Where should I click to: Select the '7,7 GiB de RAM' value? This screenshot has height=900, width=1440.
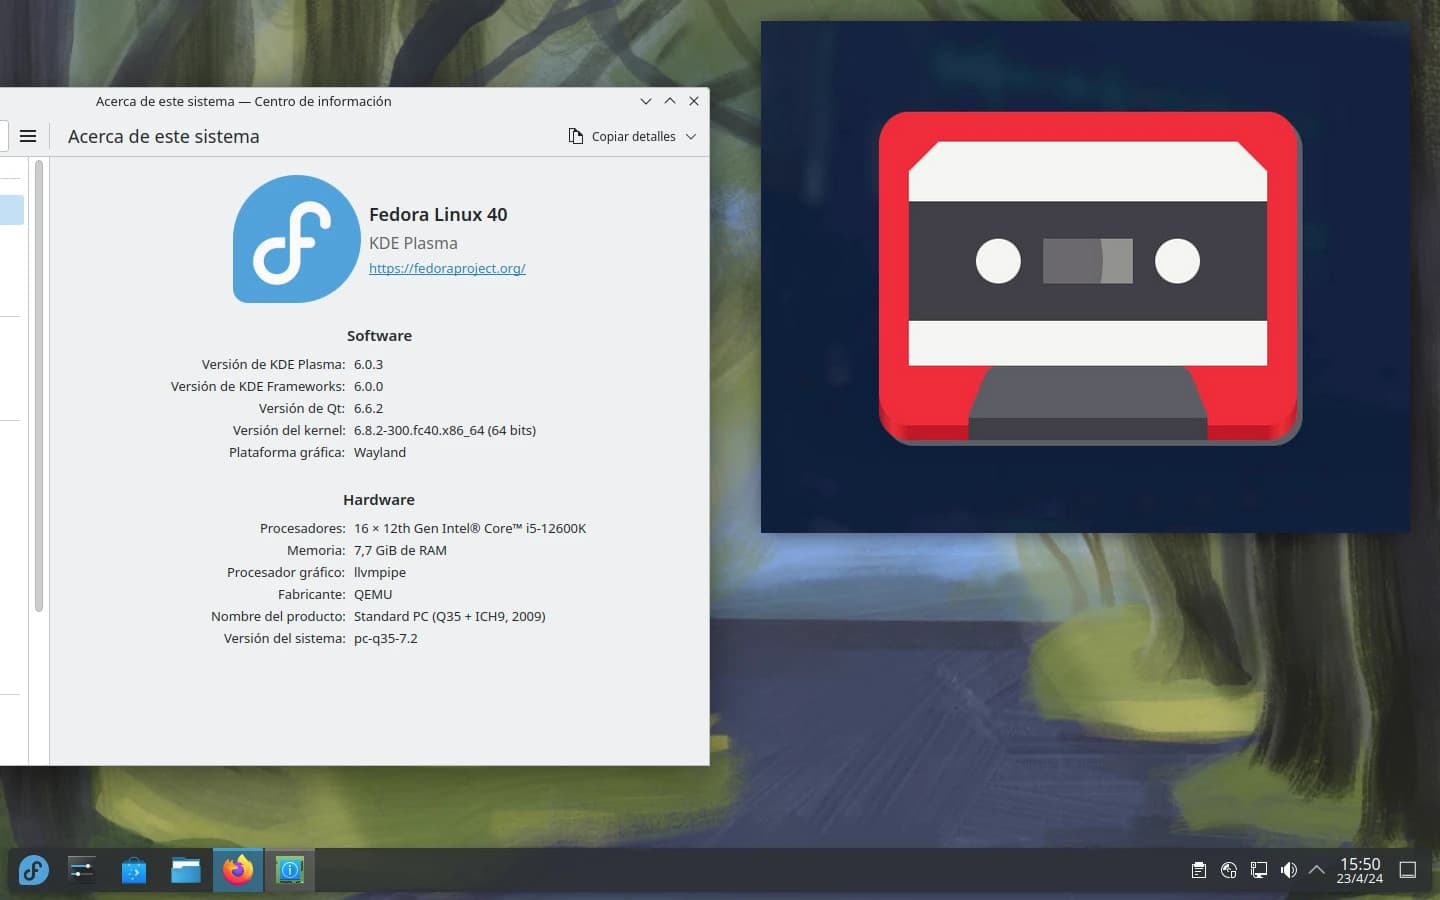(400, 550)
